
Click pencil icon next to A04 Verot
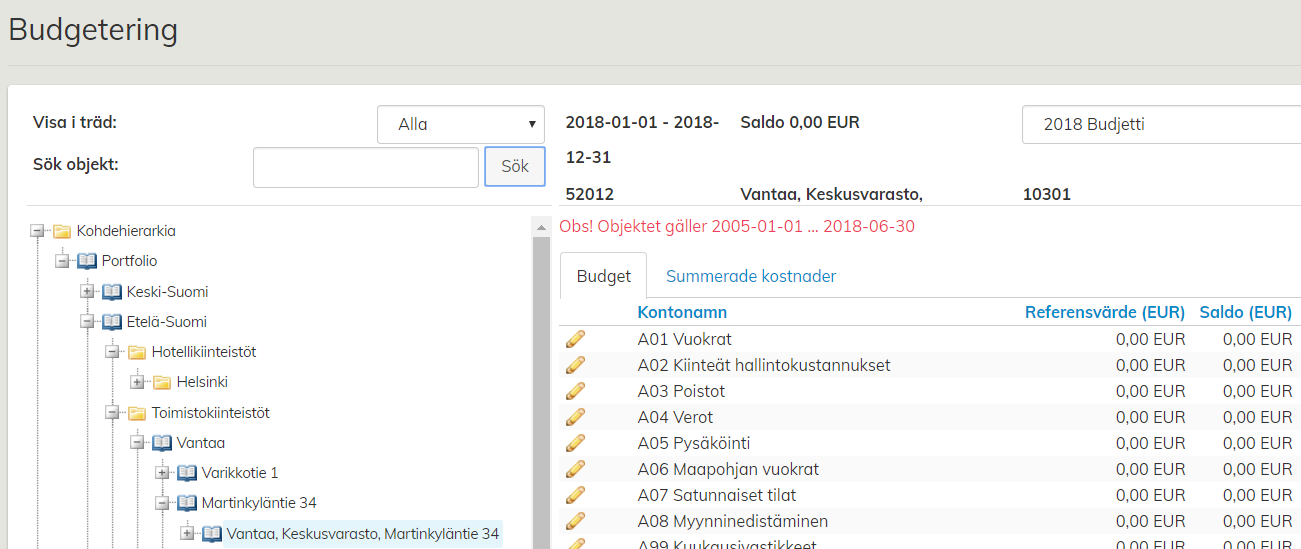click(575, 418)
